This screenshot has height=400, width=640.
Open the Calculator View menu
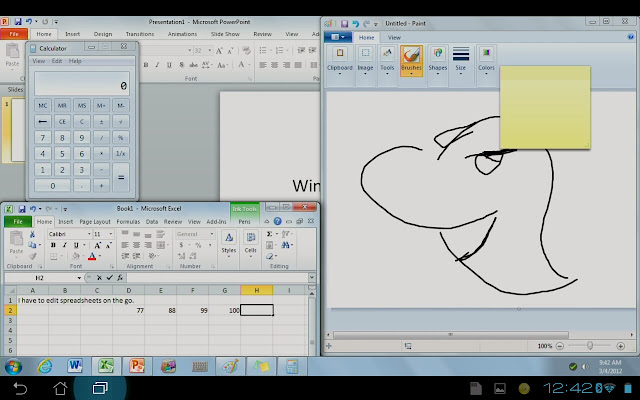click(39, 61)
